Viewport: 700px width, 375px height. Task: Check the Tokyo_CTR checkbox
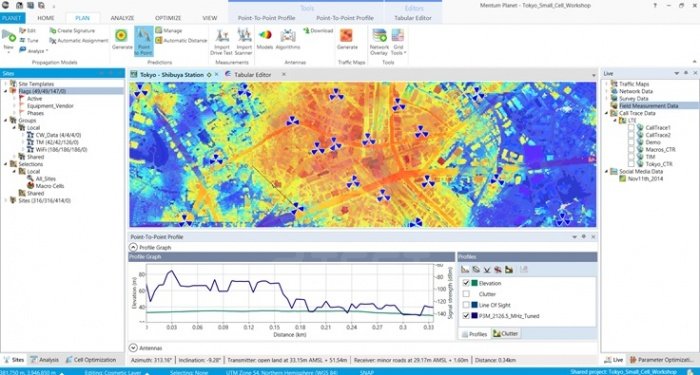[631, 164]
